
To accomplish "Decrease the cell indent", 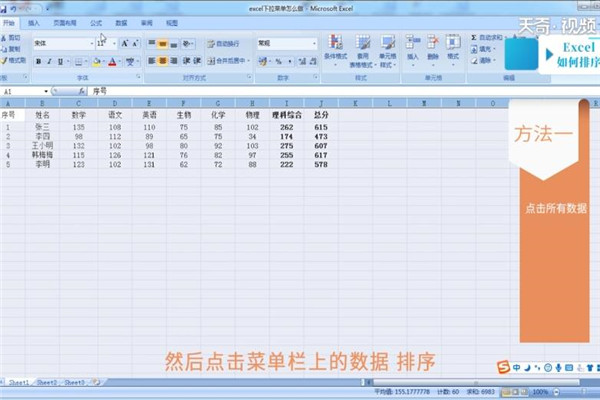I will (x=186, y=61).
